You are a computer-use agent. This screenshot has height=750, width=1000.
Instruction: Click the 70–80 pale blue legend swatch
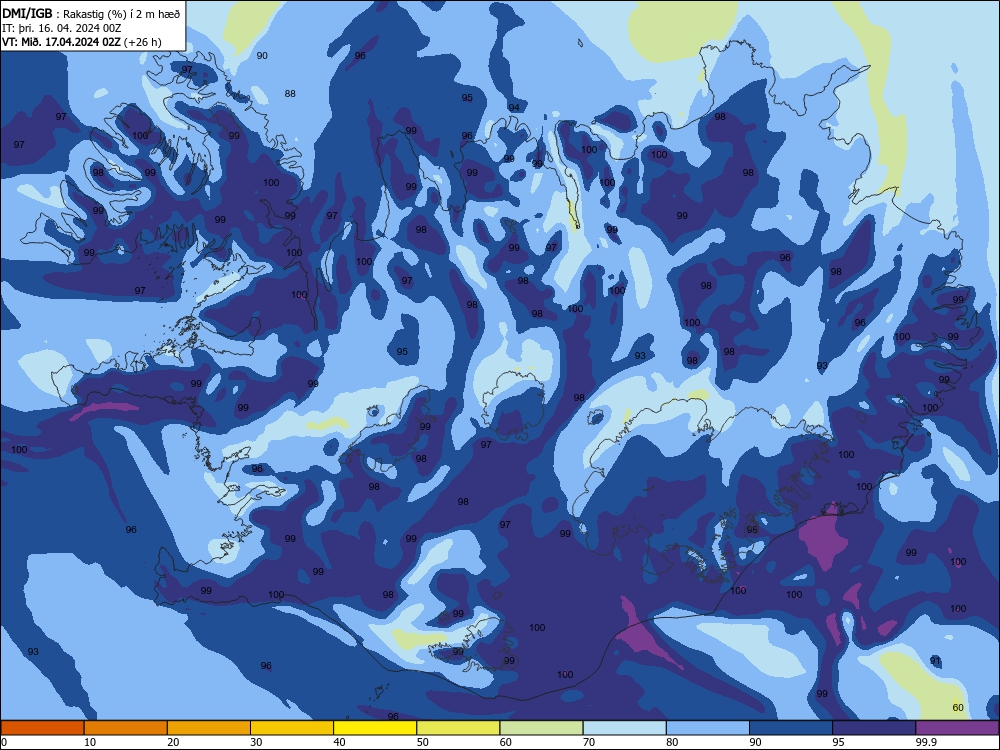click(624, 728)
